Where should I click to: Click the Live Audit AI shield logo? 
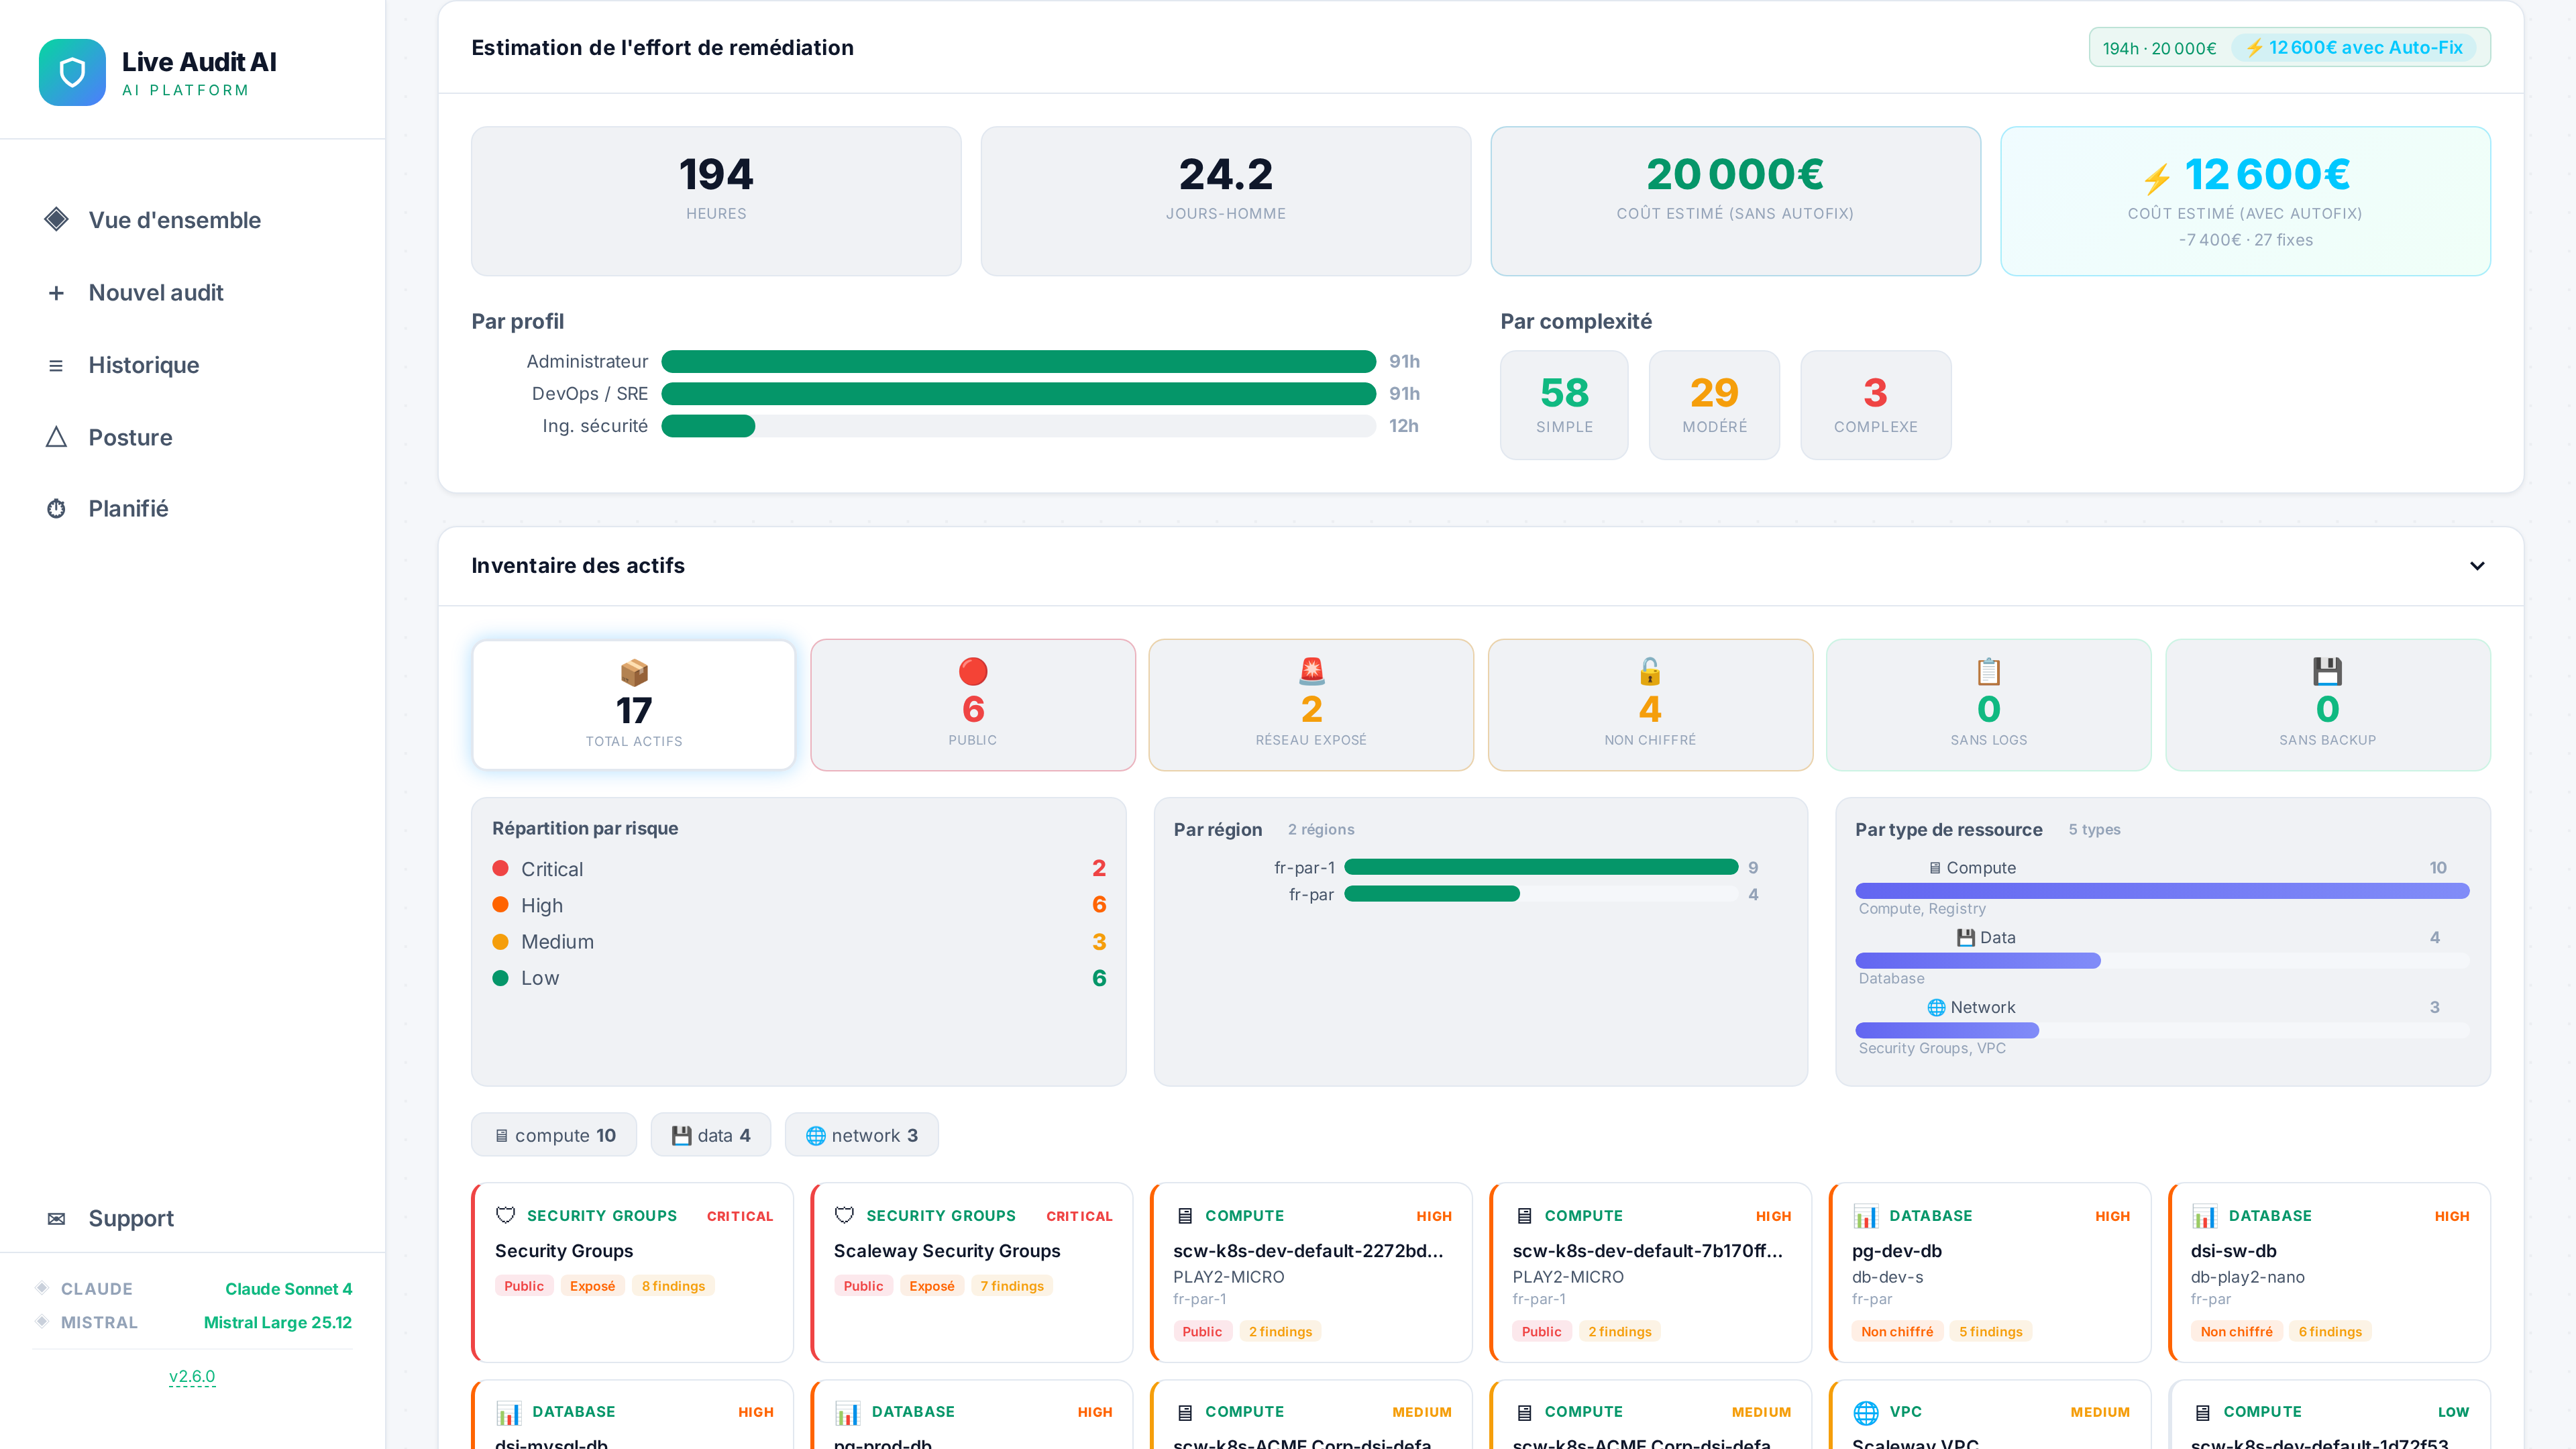point(72,72)
